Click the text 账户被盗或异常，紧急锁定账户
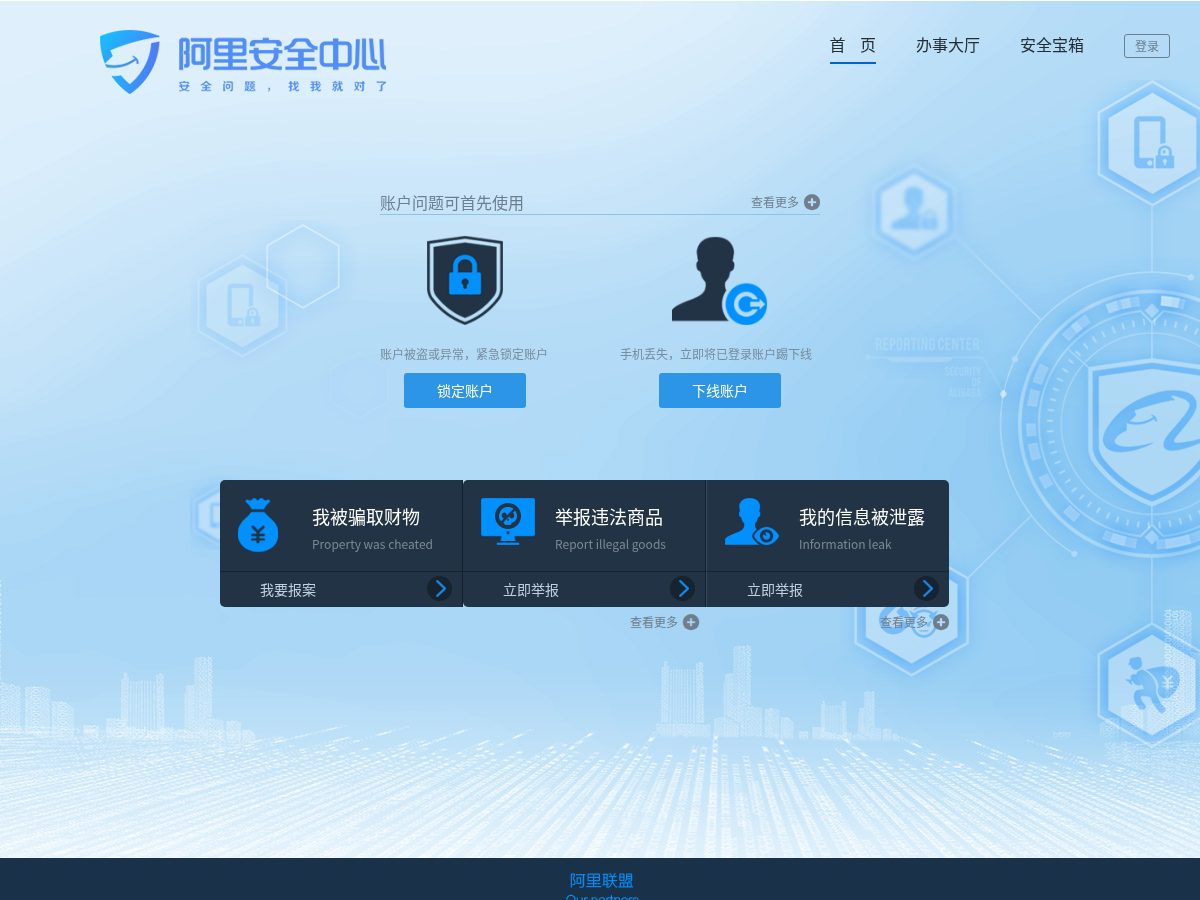The image size is (1200, 900). click(x=464, y=354)
